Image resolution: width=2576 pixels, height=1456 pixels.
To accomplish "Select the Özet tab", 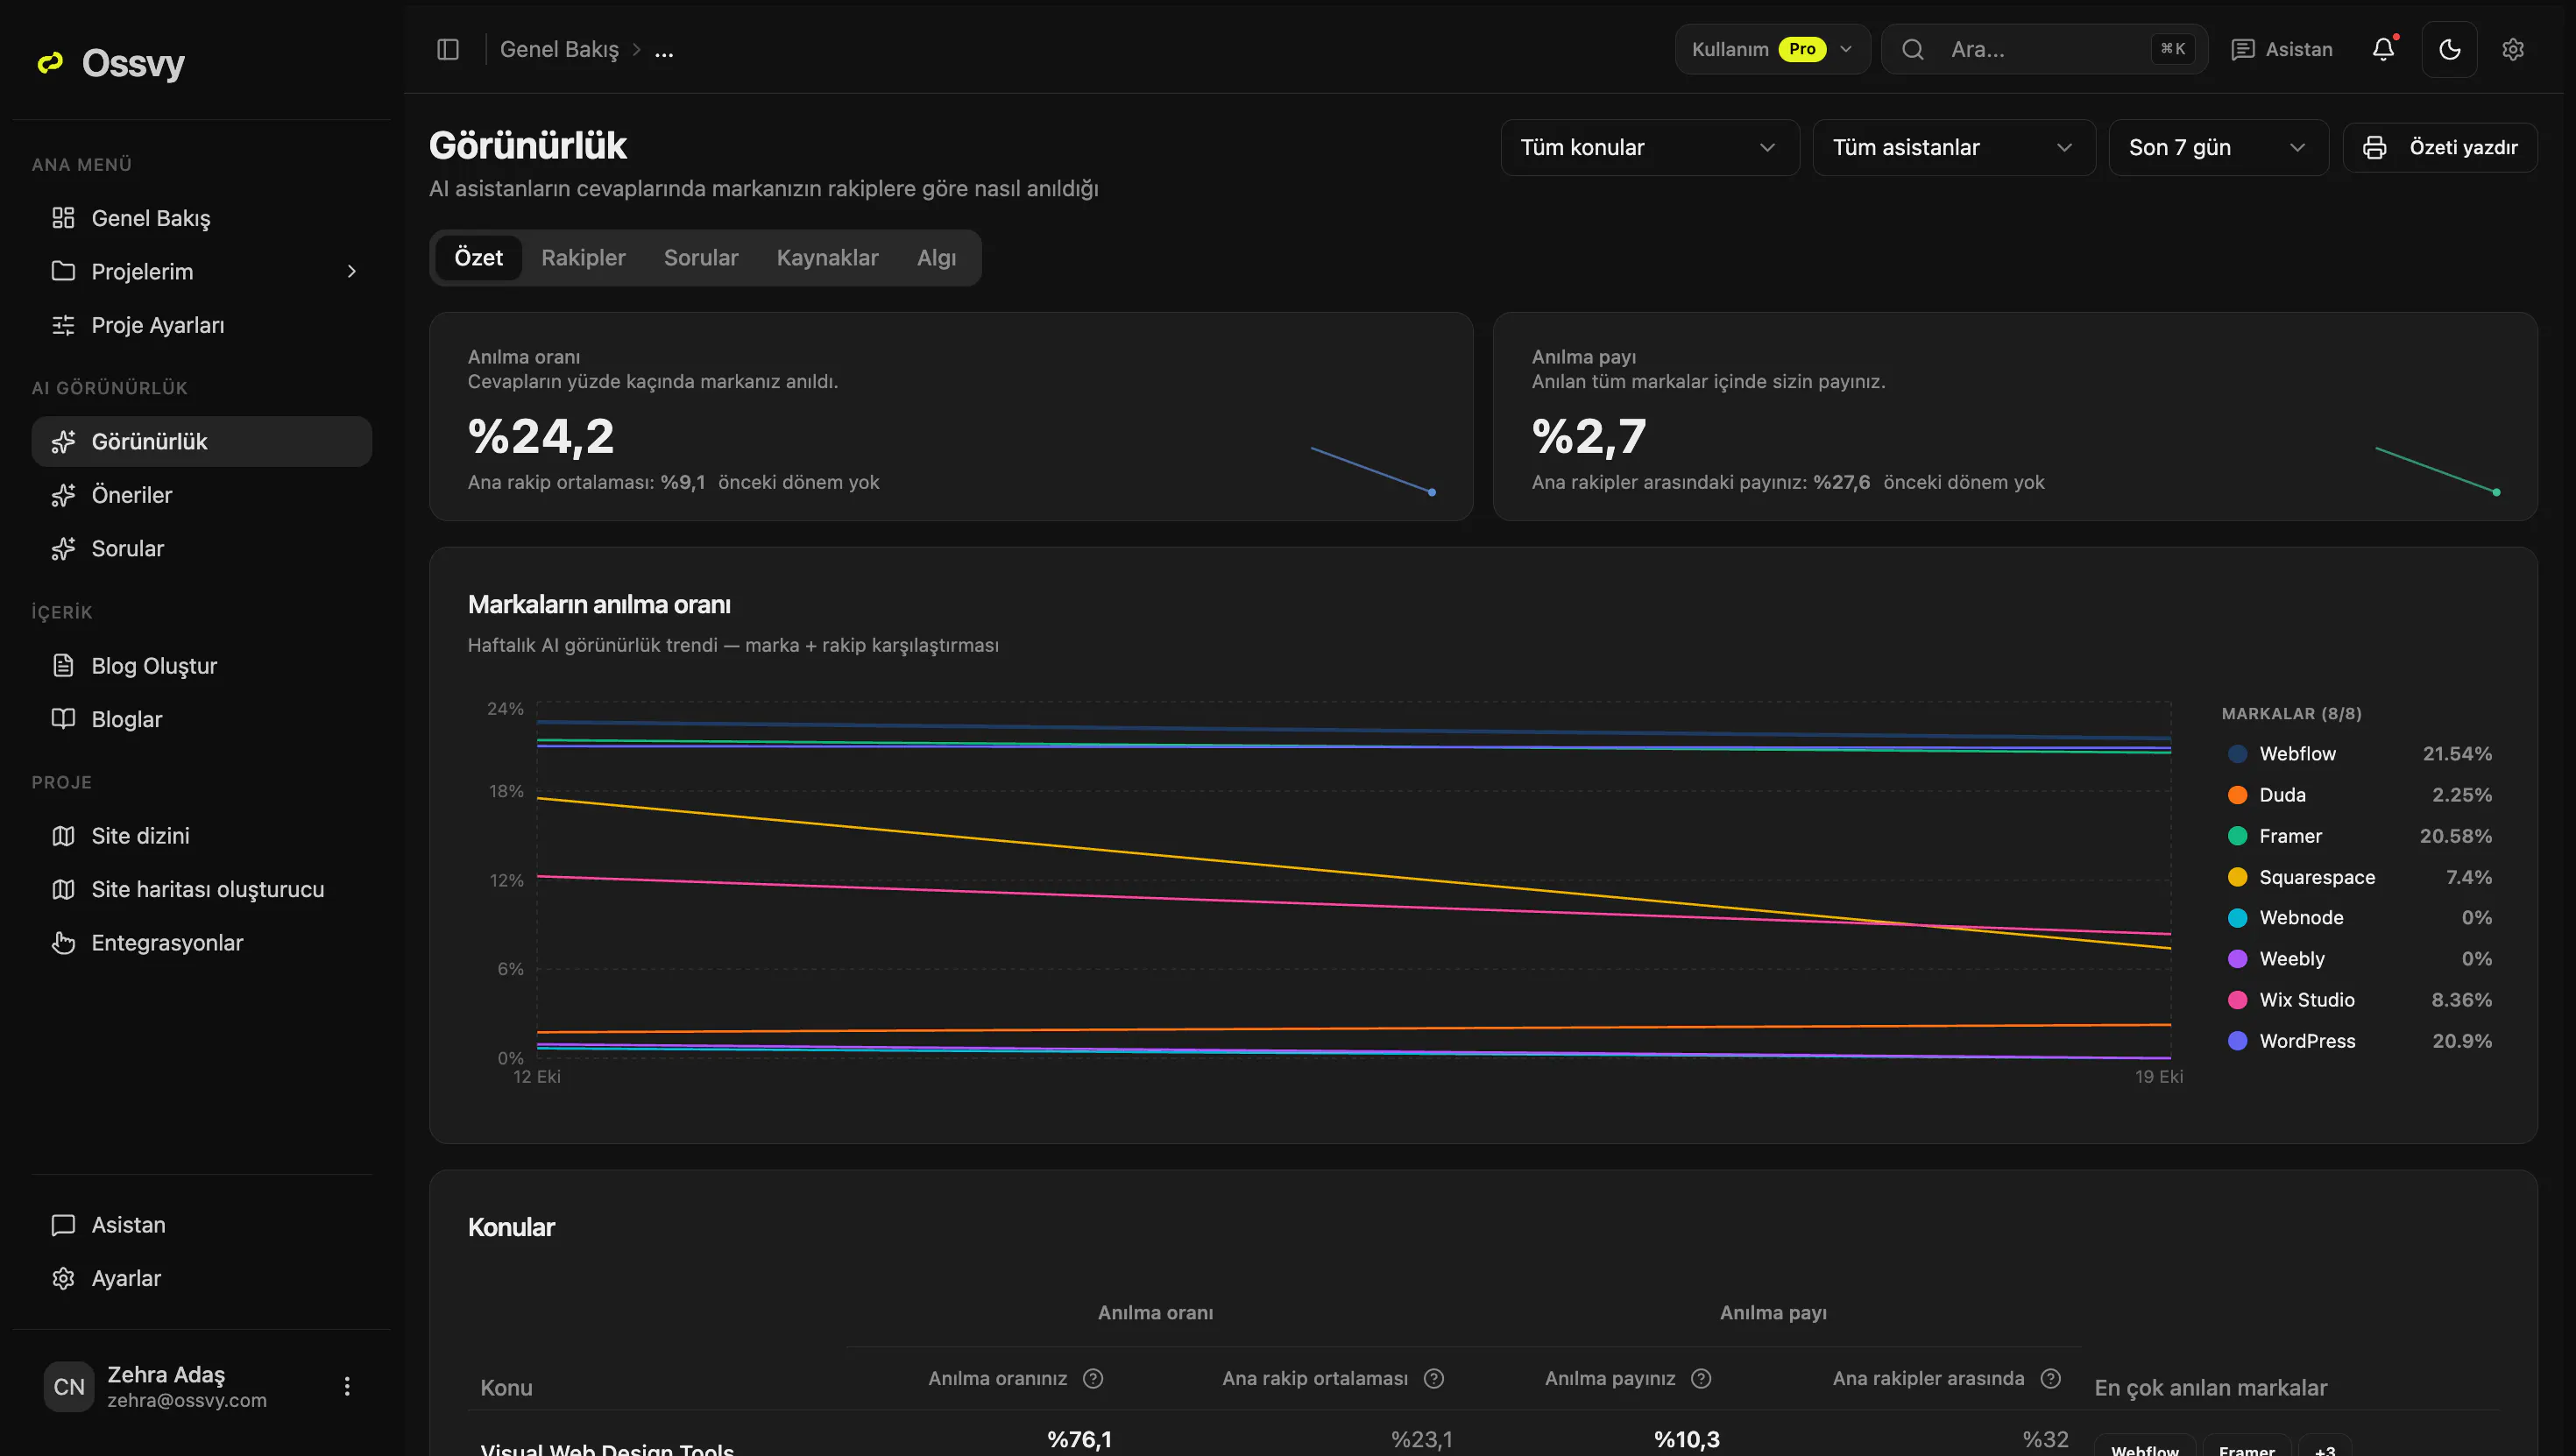I will pos(478,258).
